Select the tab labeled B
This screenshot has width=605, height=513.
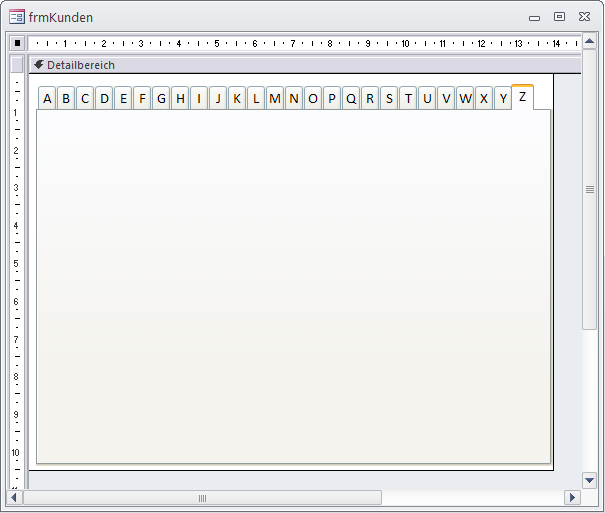pos(66,98)
